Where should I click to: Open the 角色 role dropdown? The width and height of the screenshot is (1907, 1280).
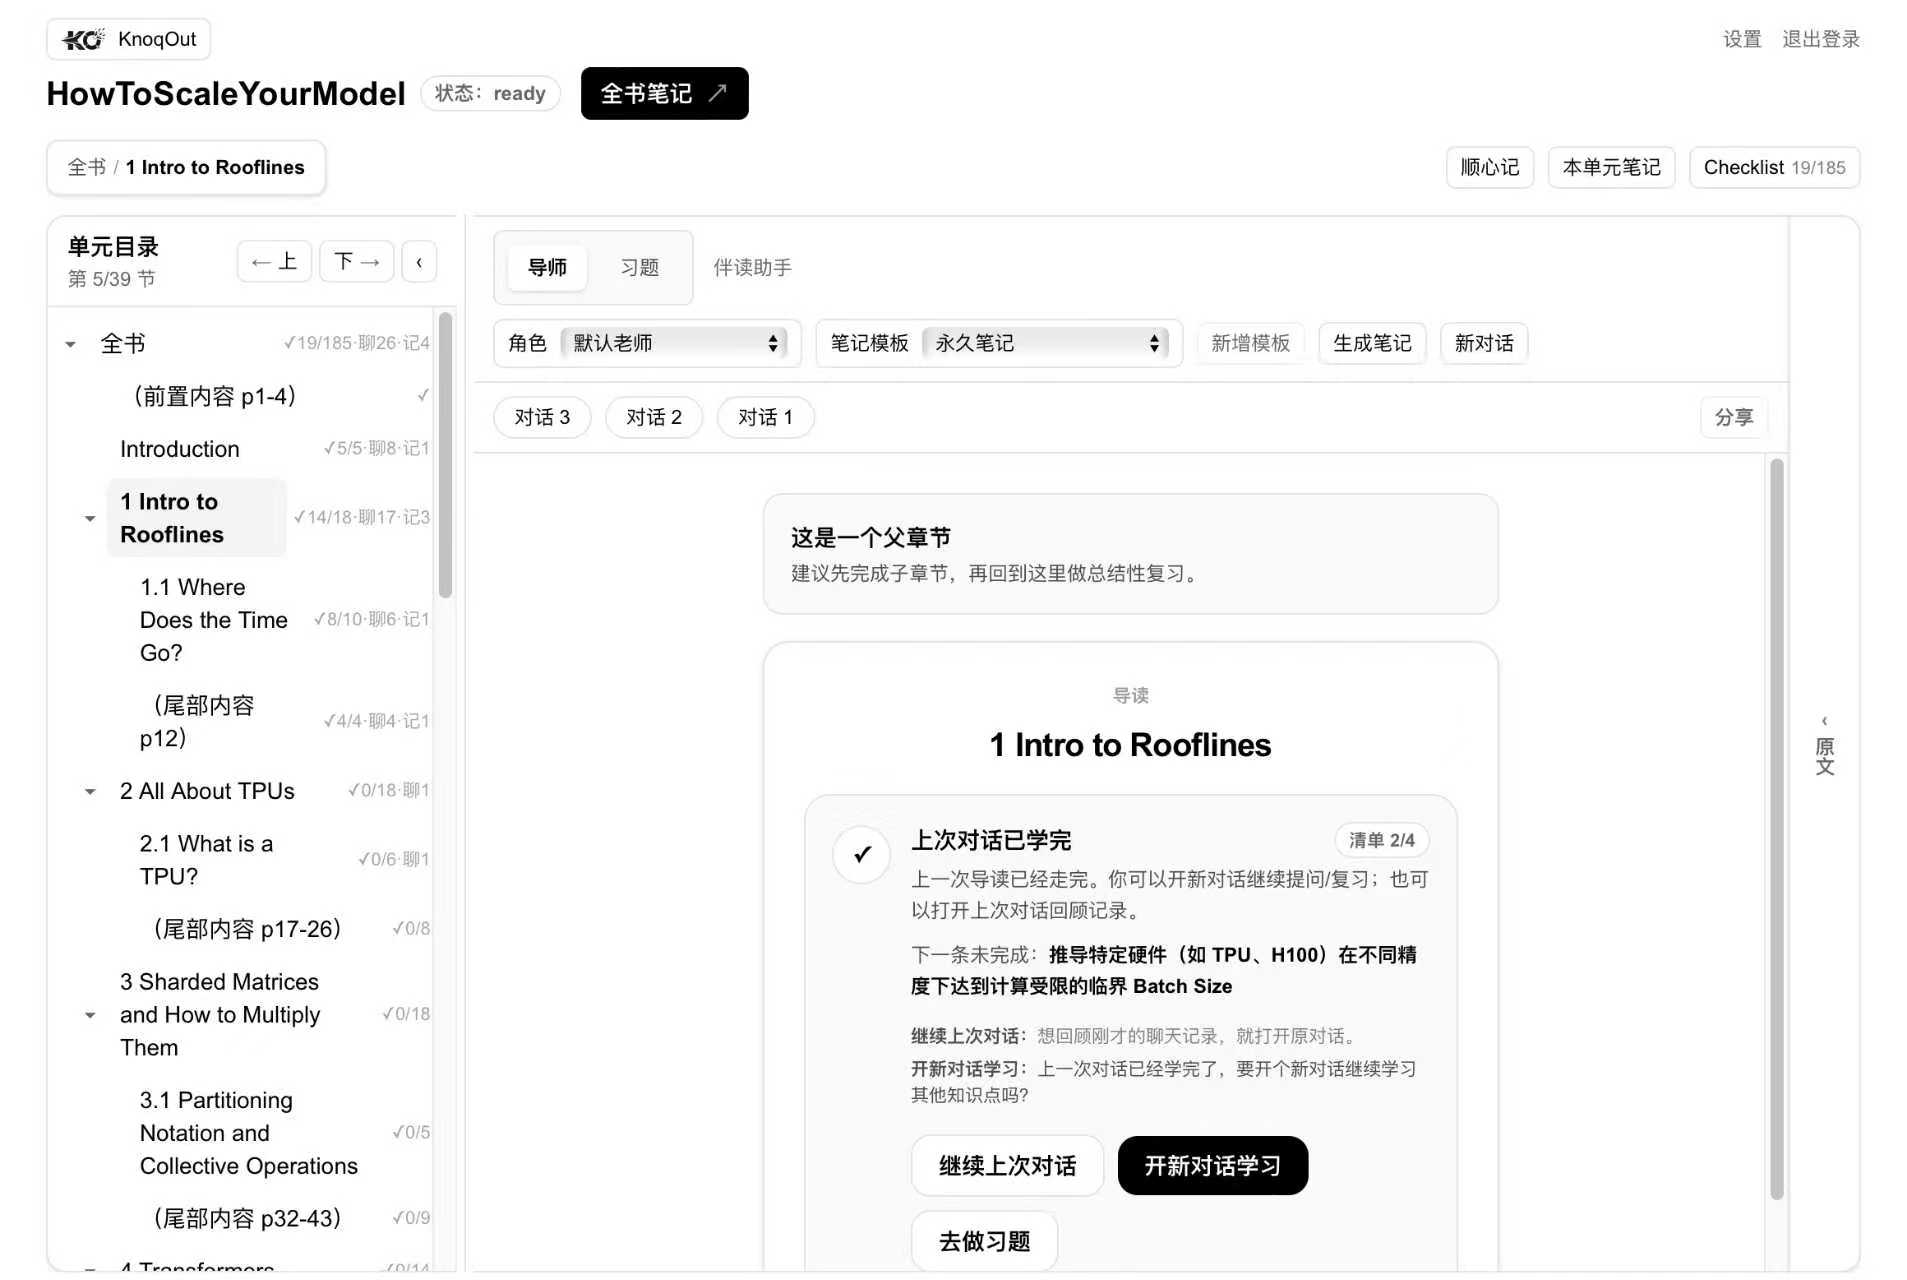click(x=676, y=343)
